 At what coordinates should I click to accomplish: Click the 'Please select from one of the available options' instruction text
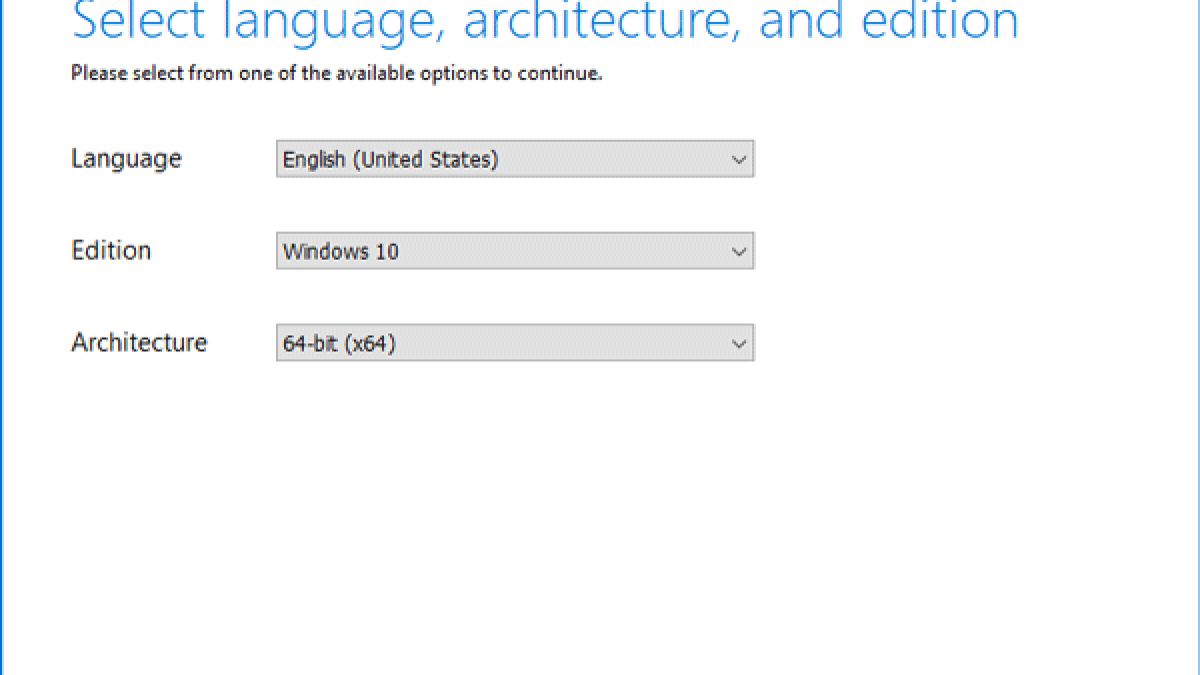[x=337, y=73]
